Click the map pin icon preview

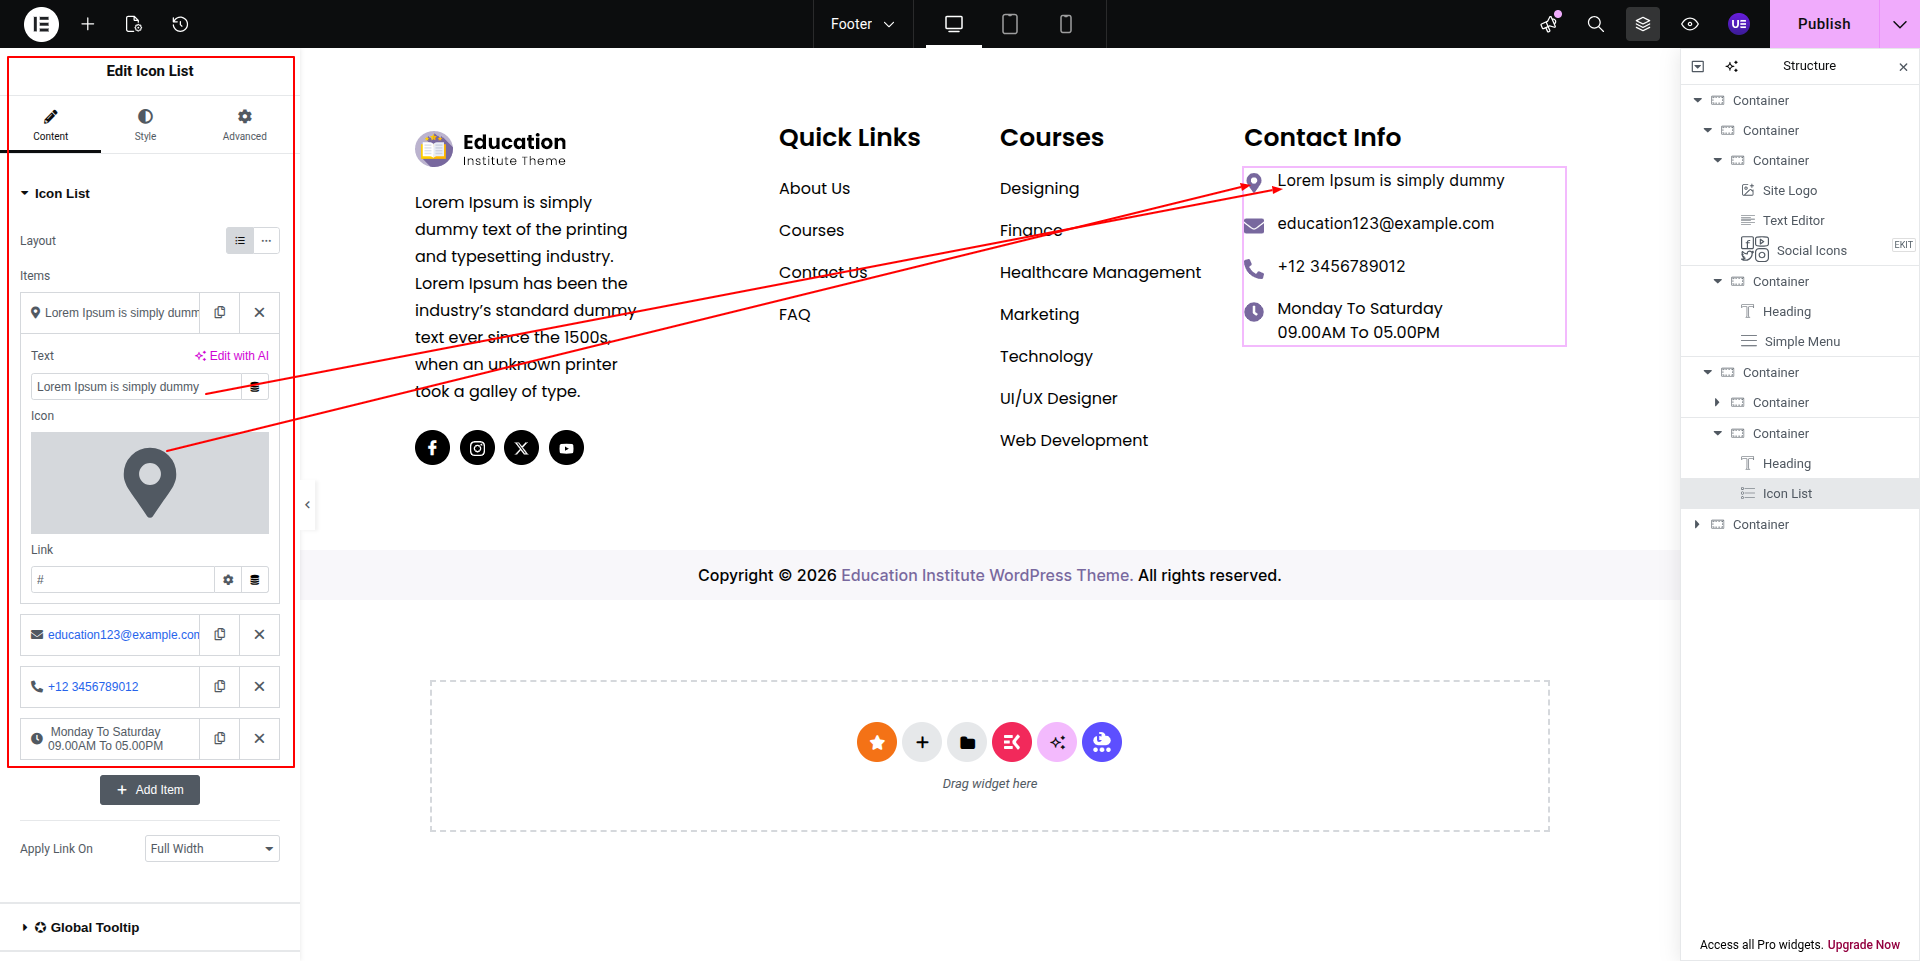150,483
